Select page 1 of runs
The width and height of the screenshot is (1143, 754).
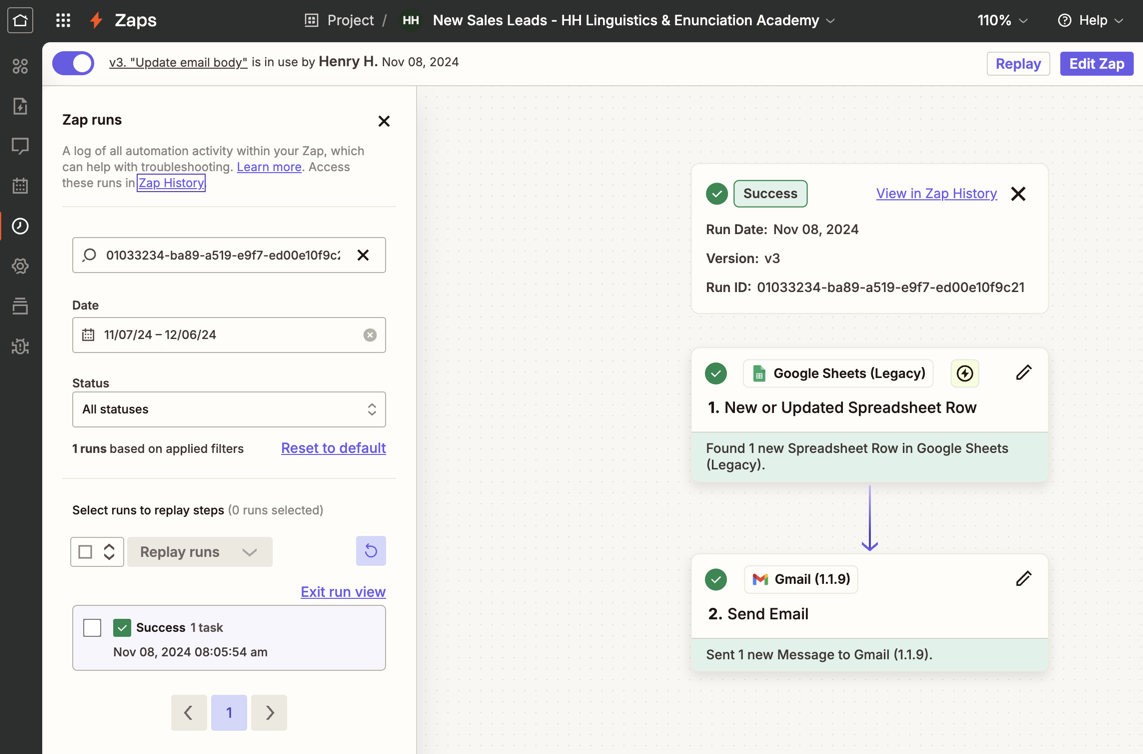point(229,712)
